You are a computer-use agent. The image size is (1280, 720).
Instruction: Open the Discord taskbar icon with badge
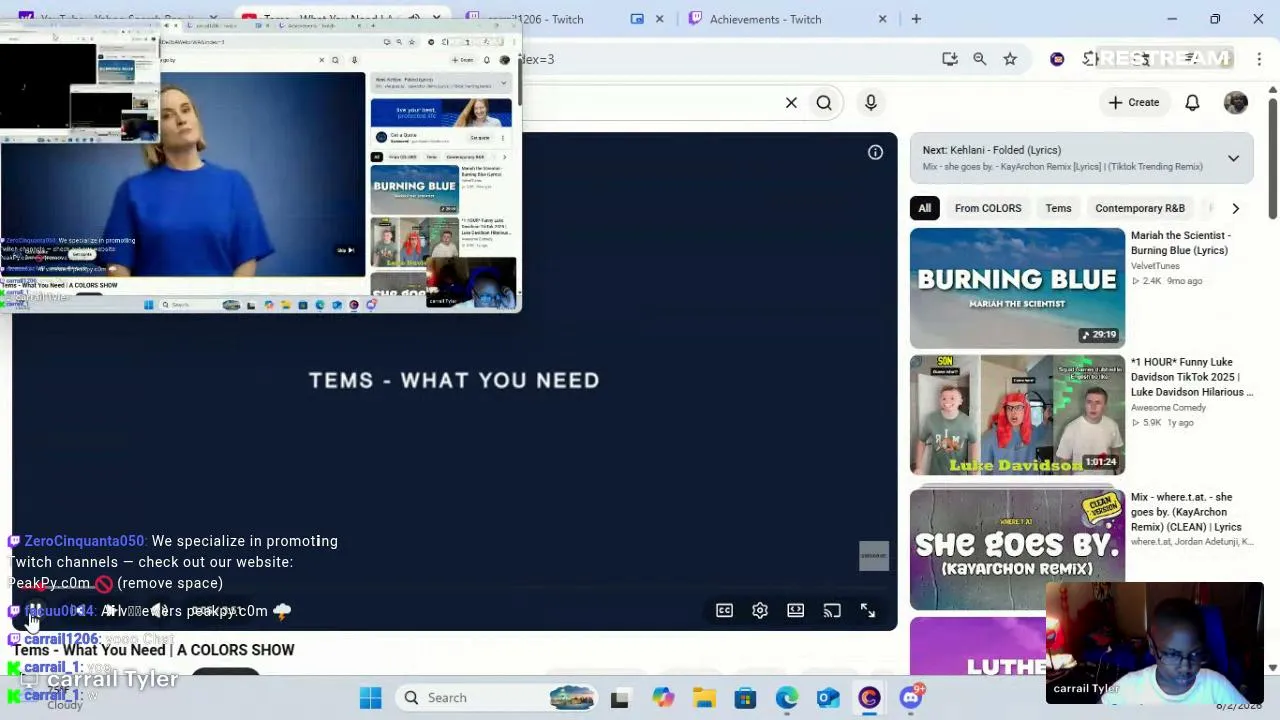911,698
